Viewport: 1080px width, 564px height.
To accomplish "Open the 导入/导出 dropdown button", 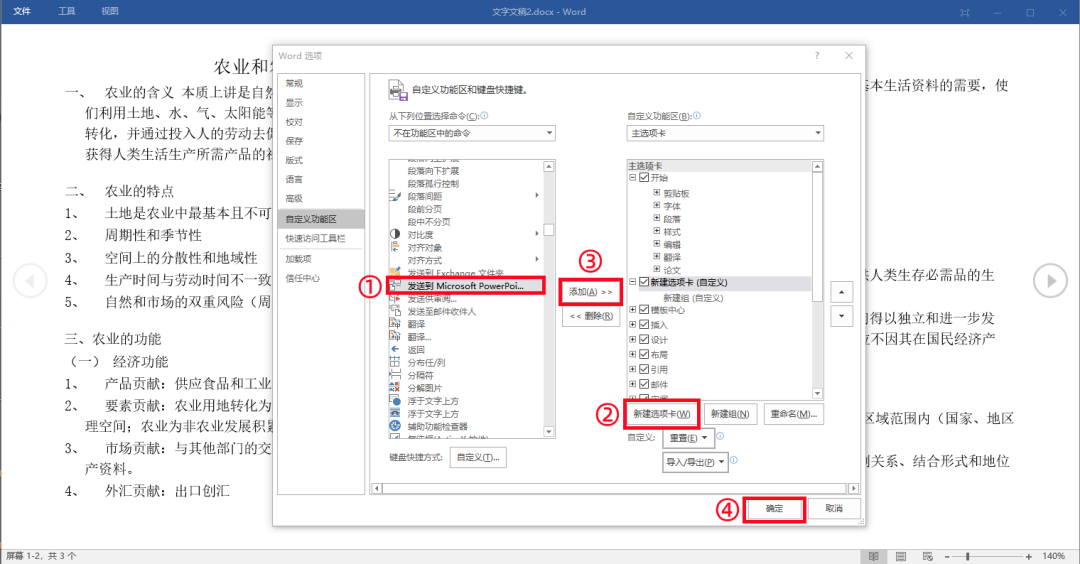I will [696, 462].
